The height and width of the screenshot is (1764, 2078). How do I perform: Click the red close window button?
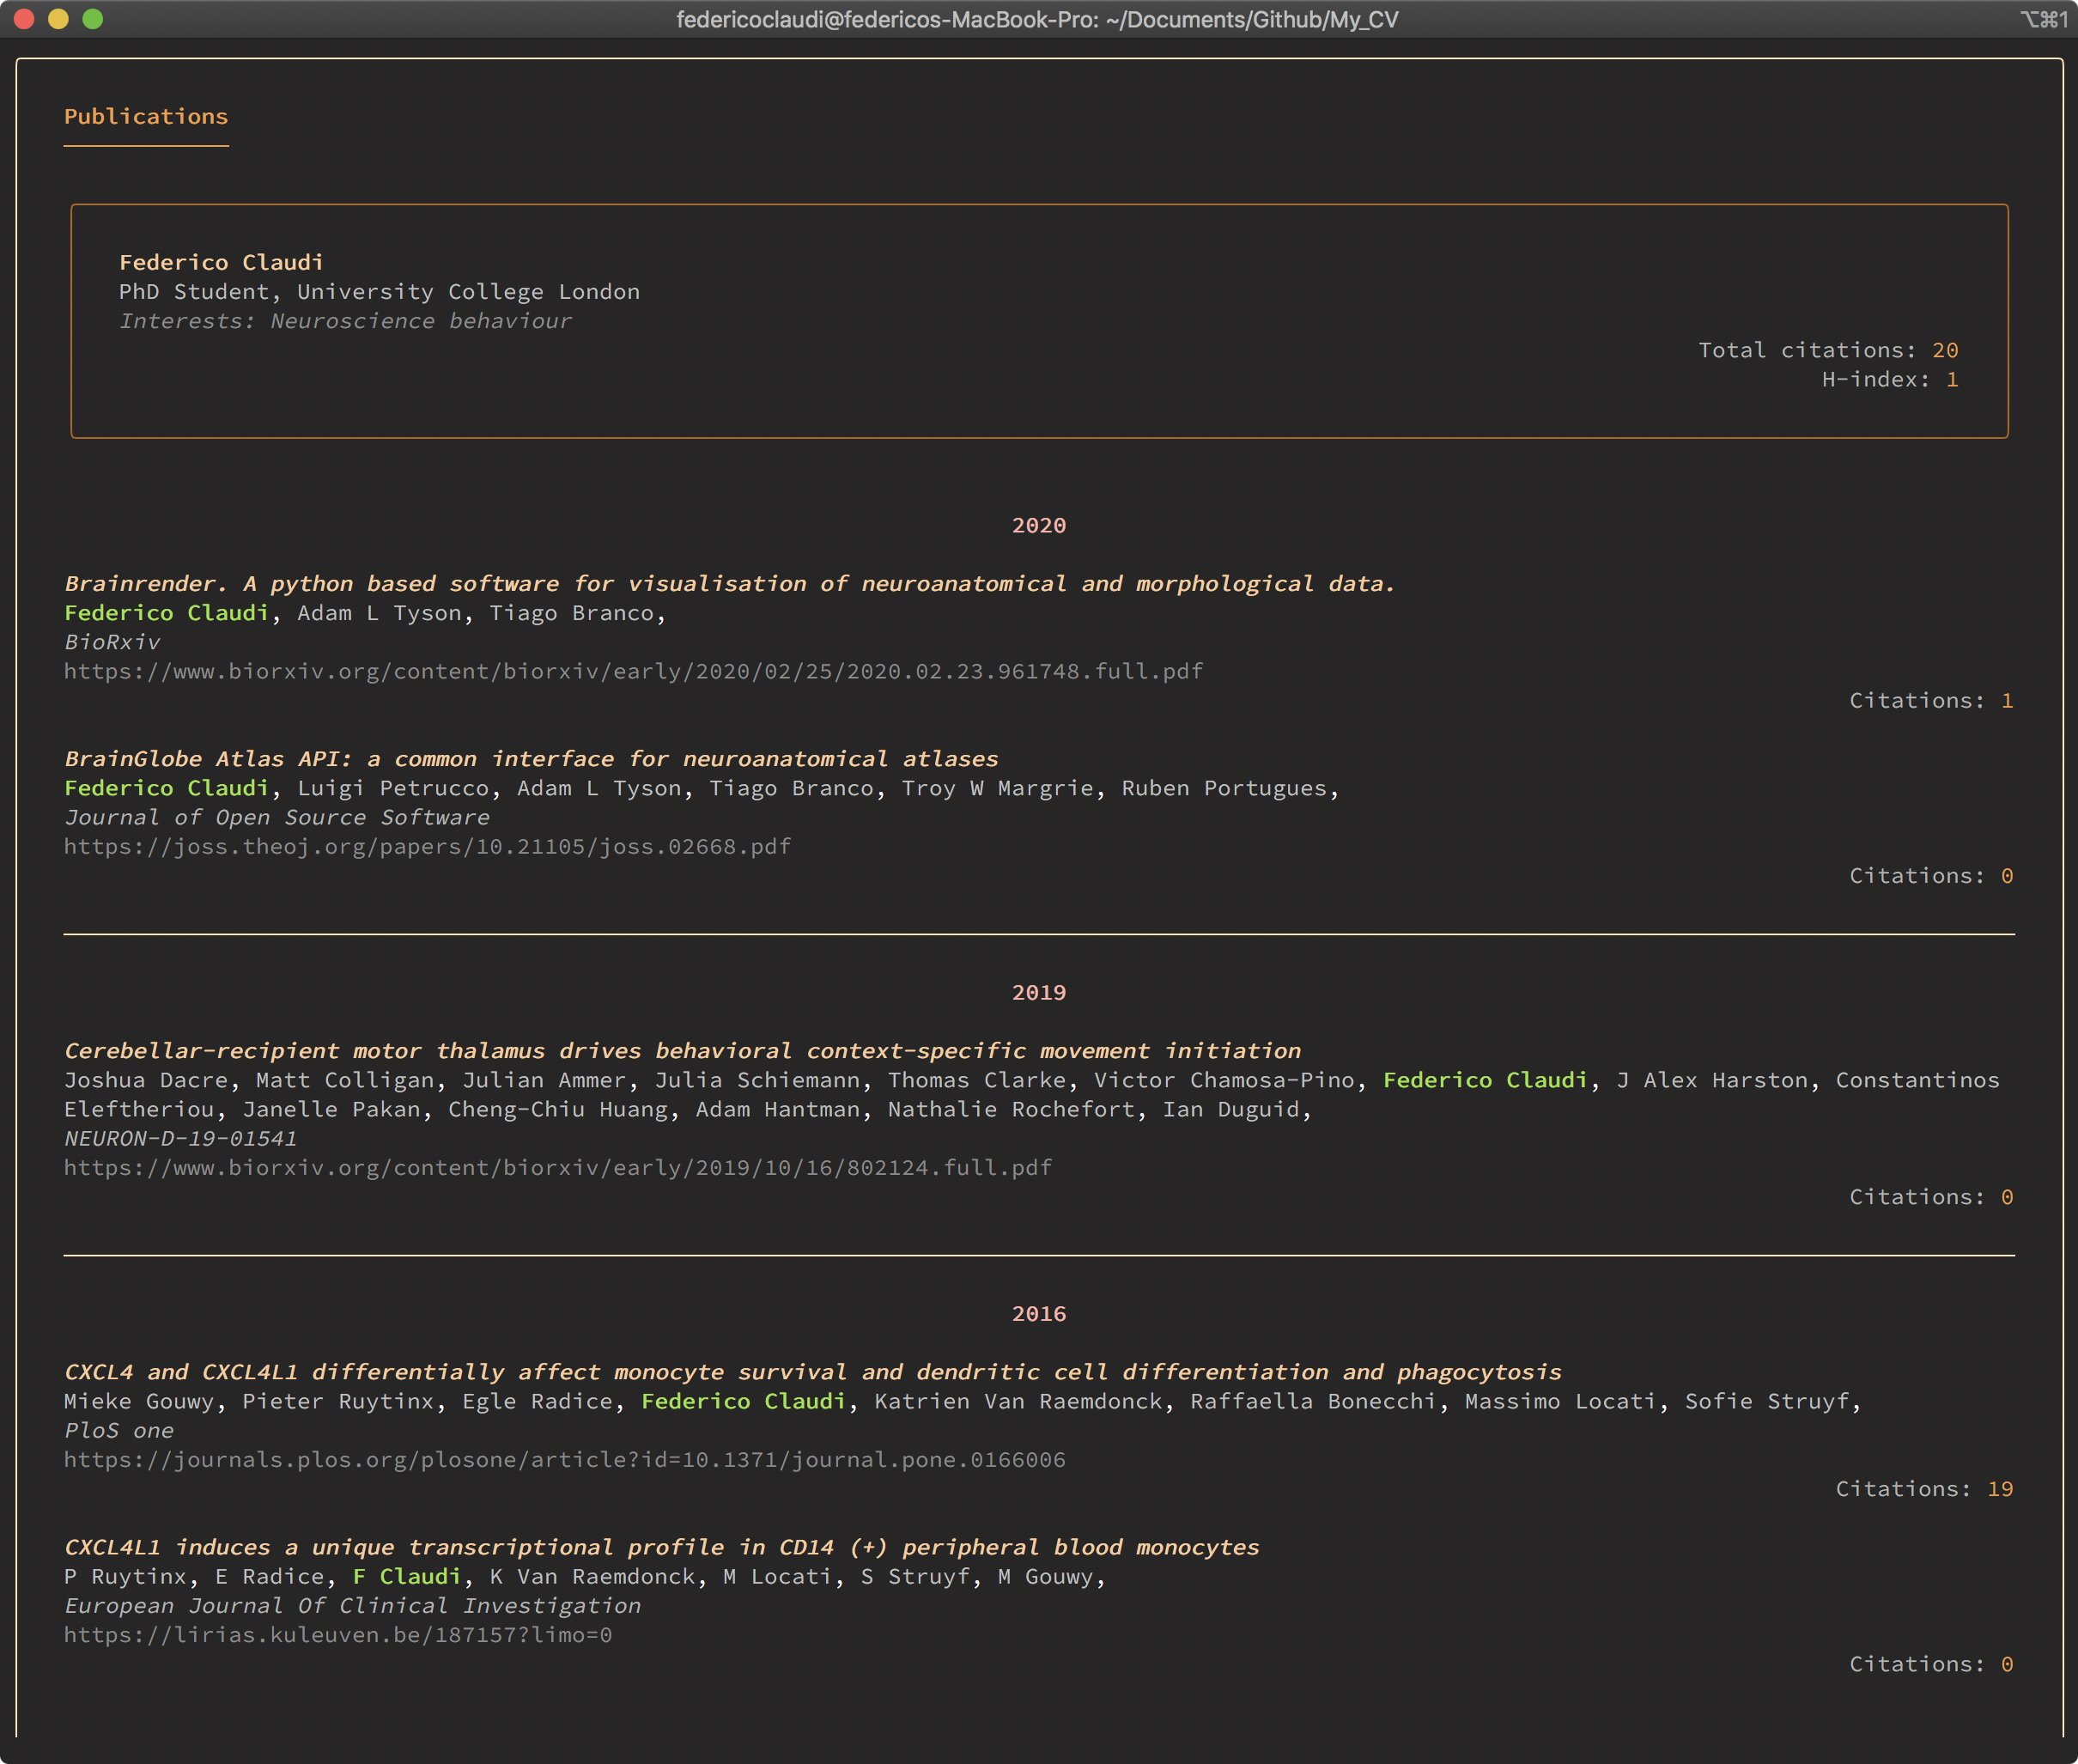click(25, 19)
